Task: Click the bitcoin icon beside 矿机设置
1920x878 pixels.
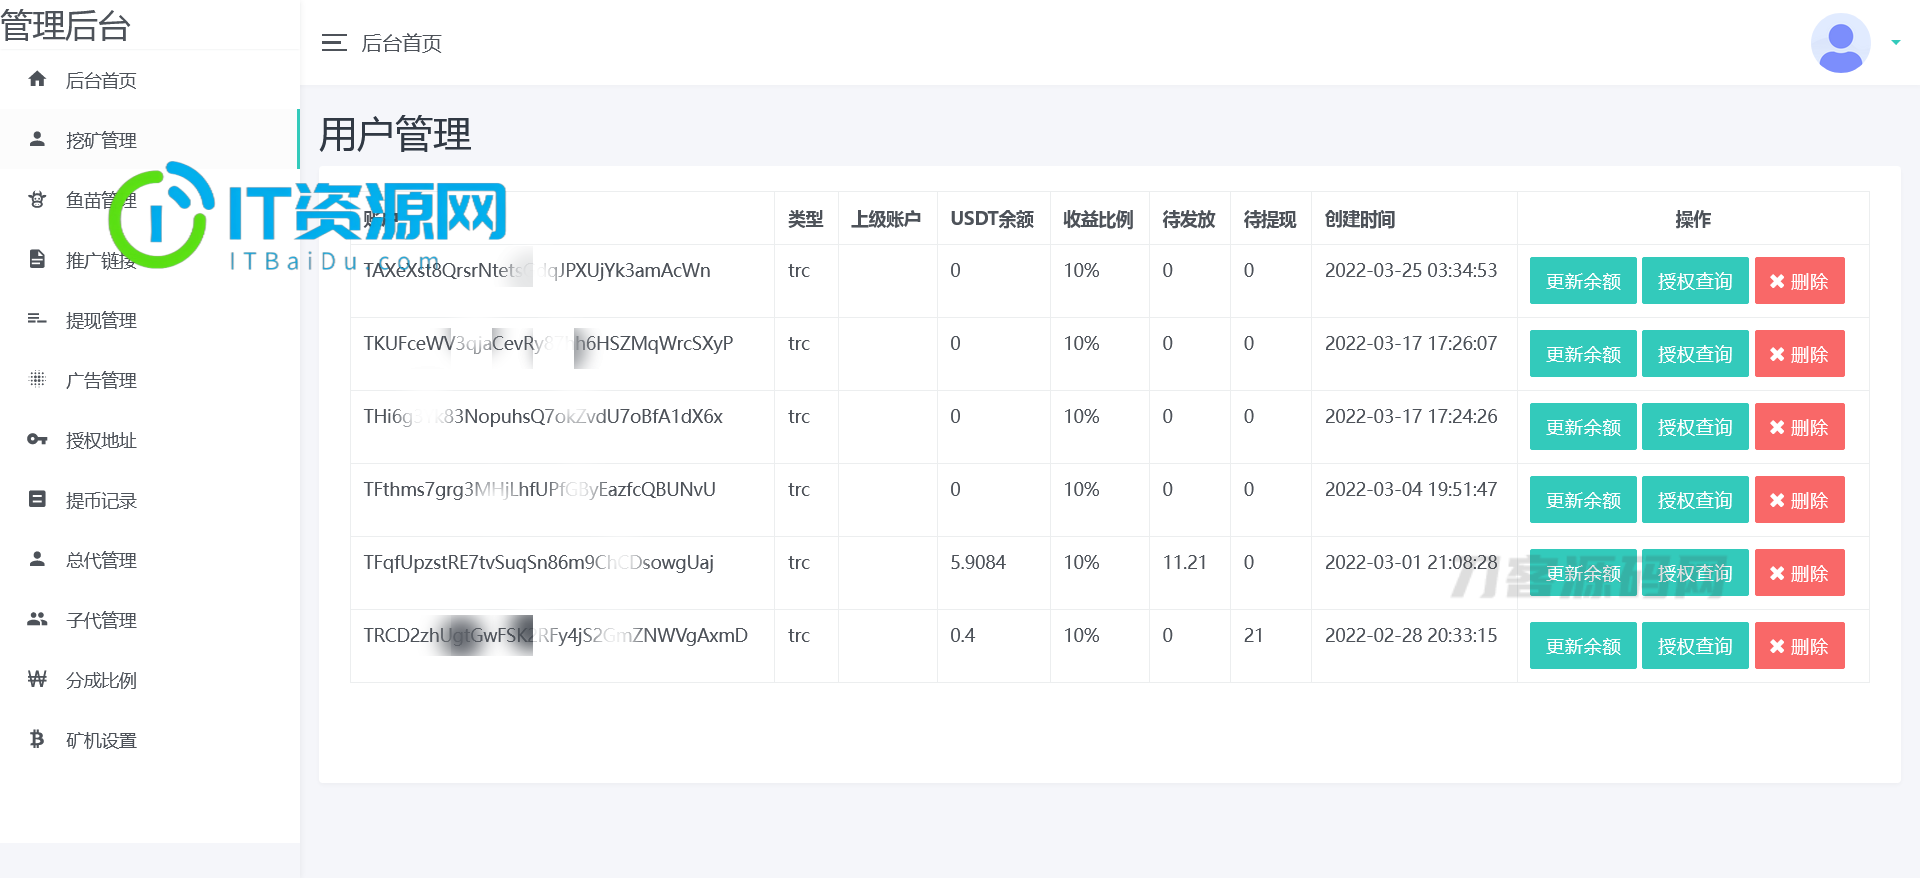Action: click(x=37, y=739)
